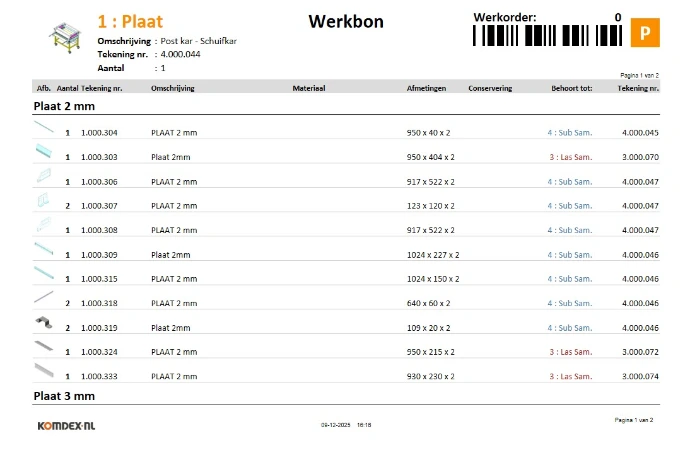Click the Afmetingen column header

(426, 88)
